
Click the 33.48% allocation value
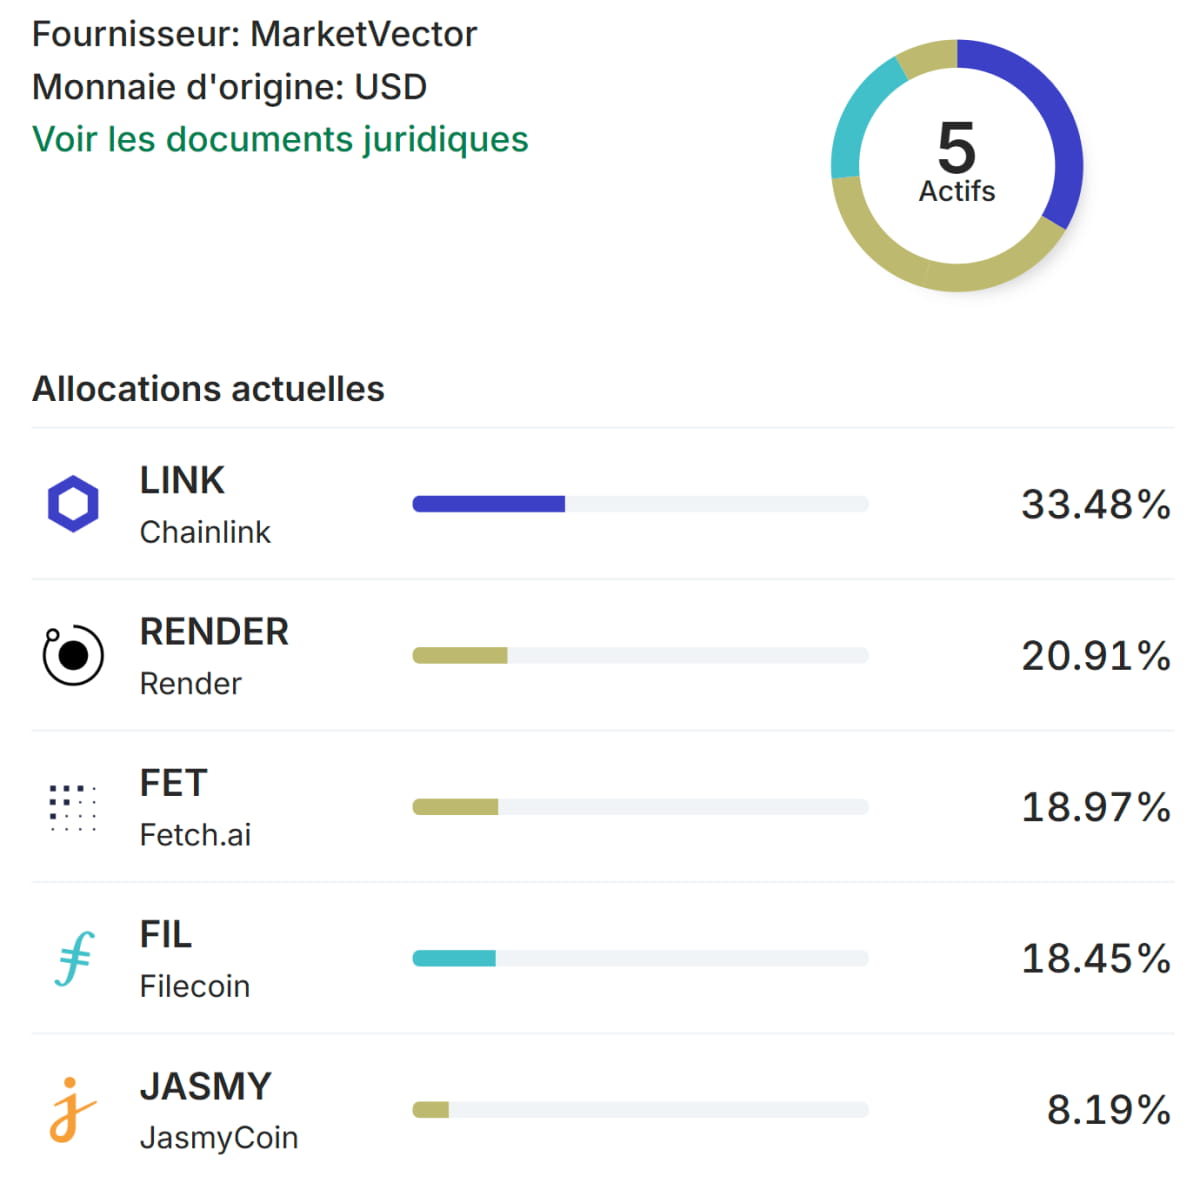pos(1095,504)
